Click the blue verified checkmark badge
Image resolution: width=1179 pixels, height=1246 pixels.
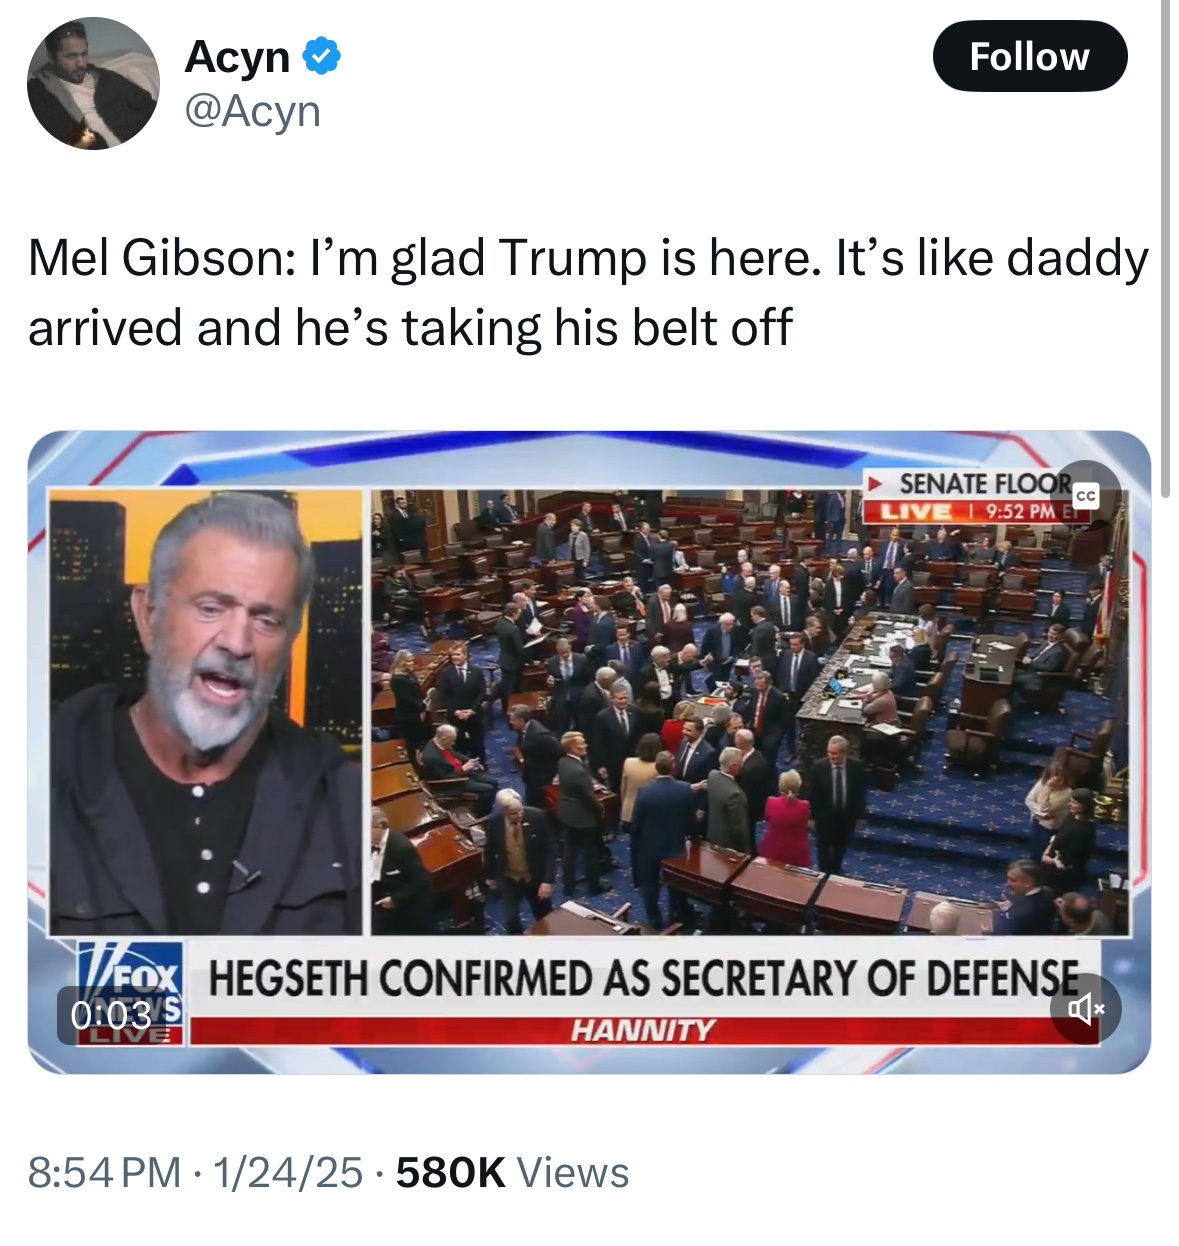(322, 57)
